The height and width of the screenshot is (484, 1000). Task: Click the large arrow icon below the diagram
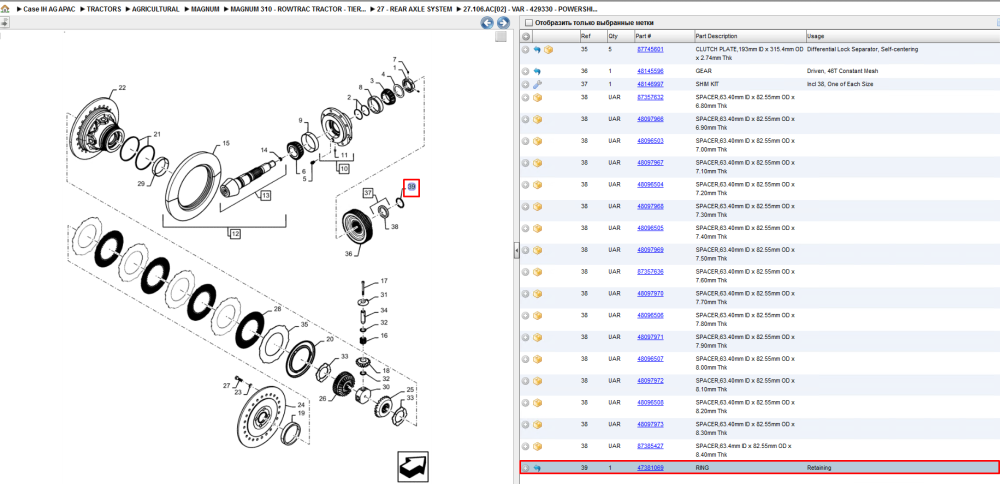tap(413, 467)
